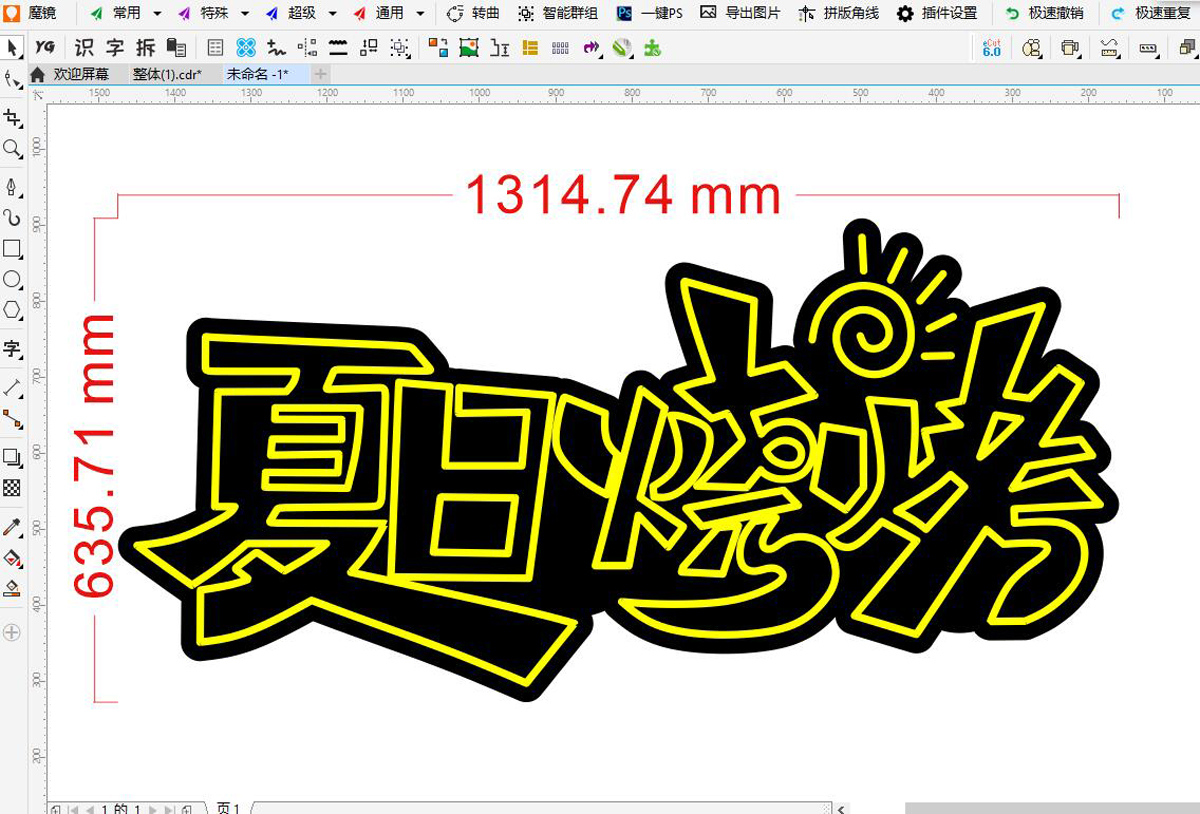Click the green puzzle plugin icon
The image size is (1200, 814).
[652, 47]
